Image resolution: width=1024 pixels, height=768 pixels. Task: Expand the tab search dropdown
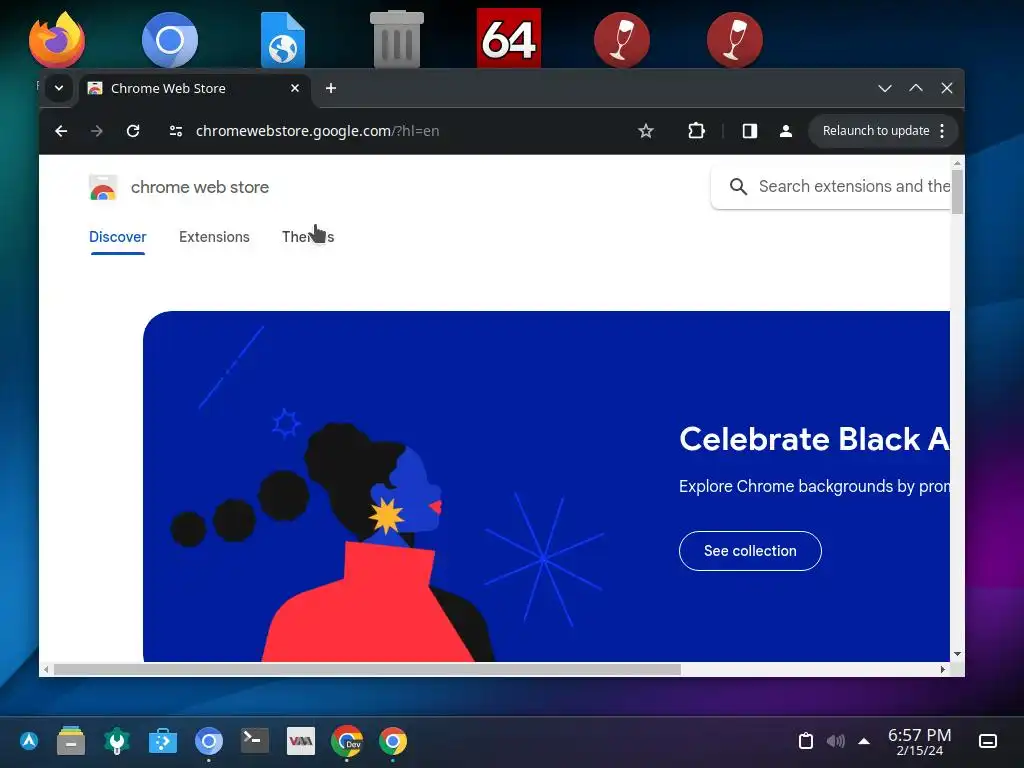59,88
